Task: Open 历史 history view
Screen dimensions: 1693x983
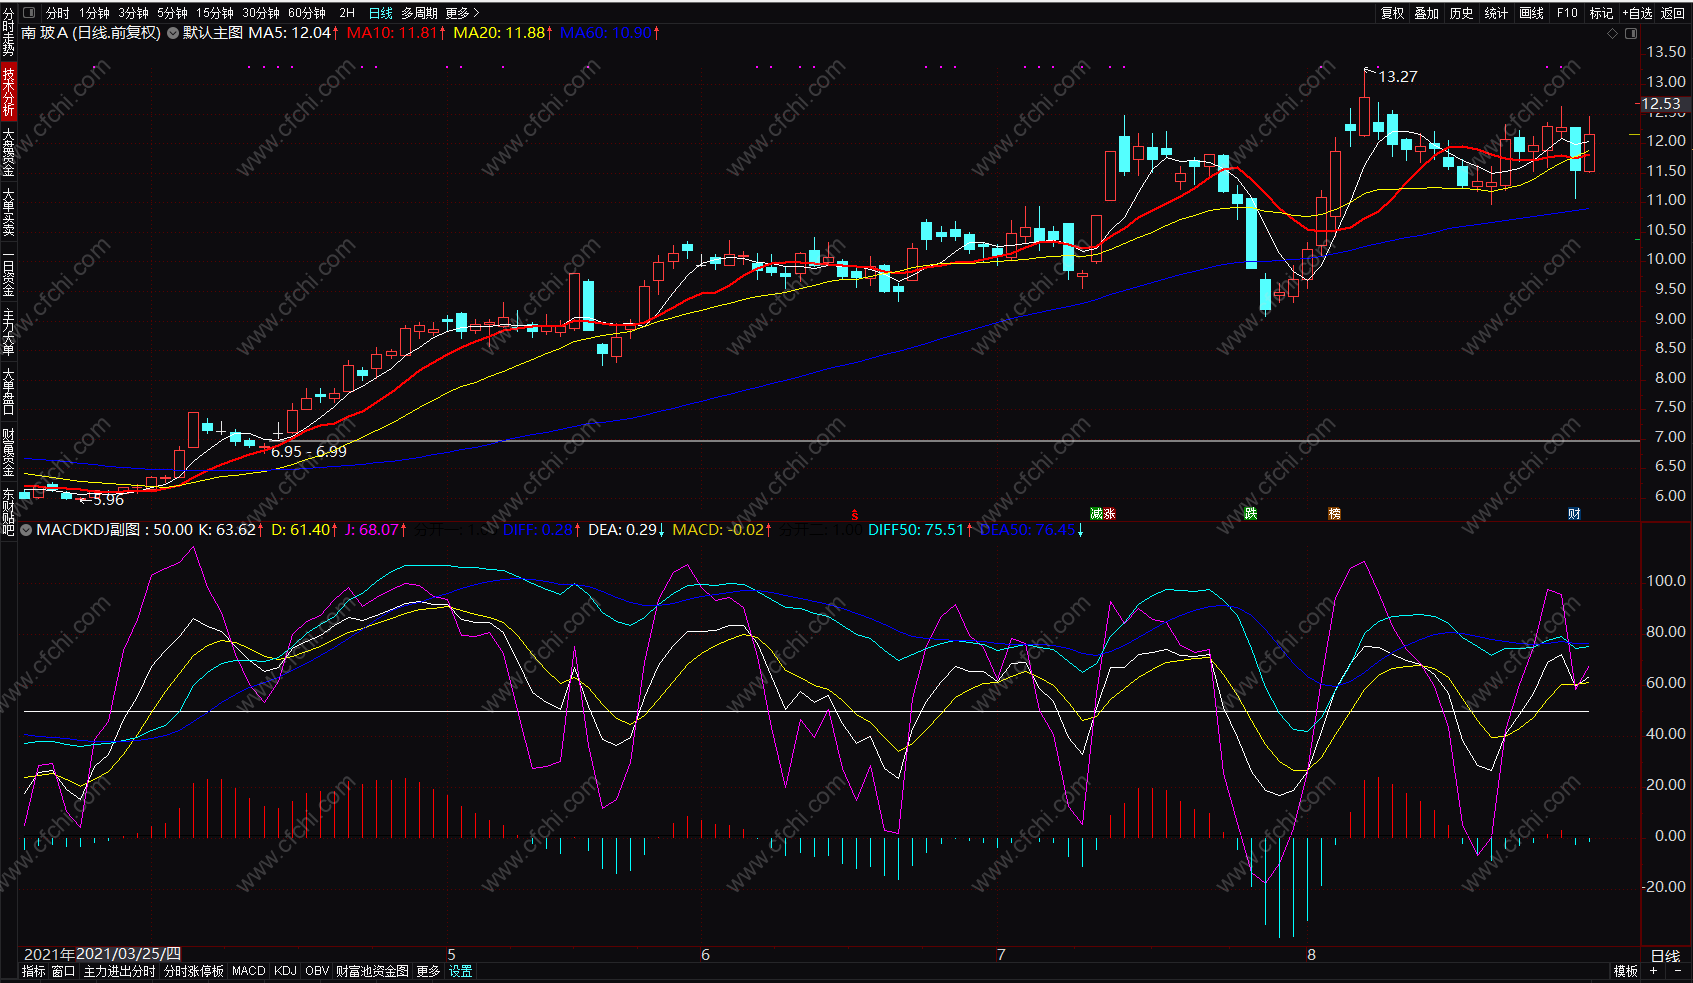Action: pos(1462,13)
